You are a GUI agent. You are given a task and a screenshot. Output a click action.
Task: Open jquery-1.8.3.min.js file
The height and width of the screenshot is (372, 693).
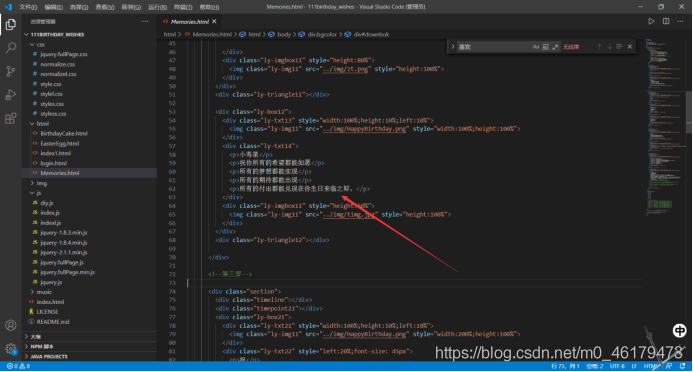(x=64, y=232)
